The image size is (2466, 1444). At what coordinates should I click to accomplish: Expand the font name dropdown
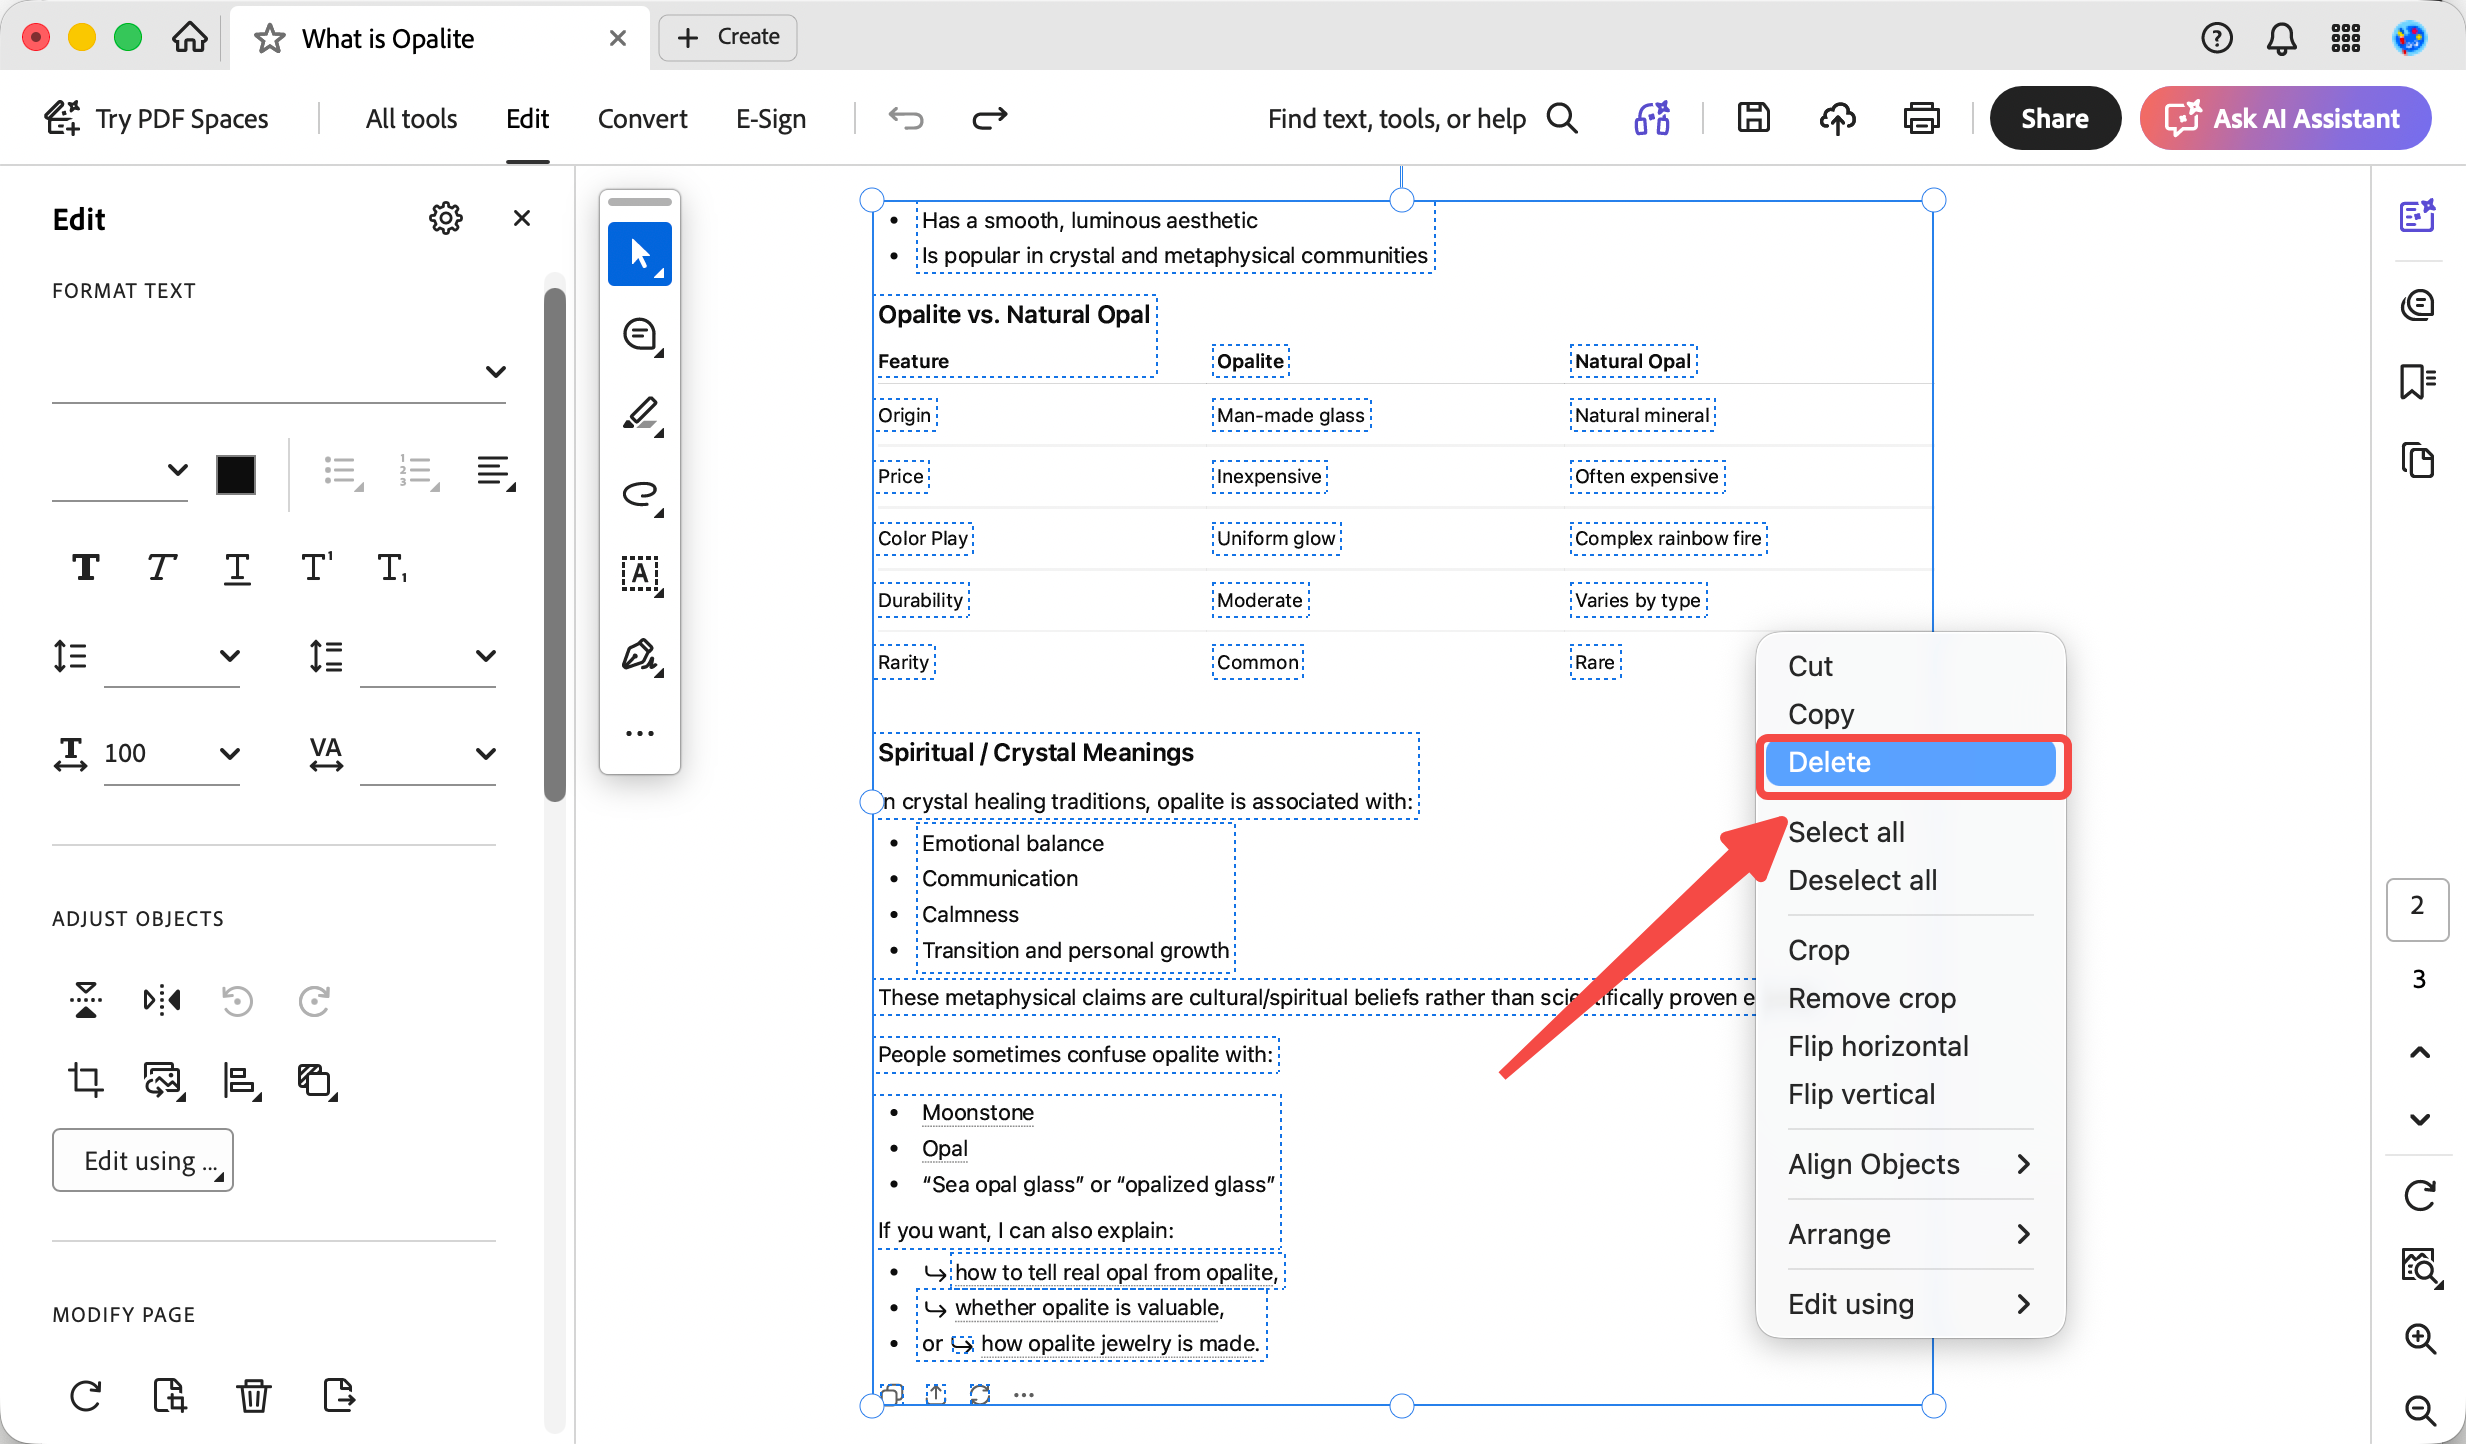point(495,372)
